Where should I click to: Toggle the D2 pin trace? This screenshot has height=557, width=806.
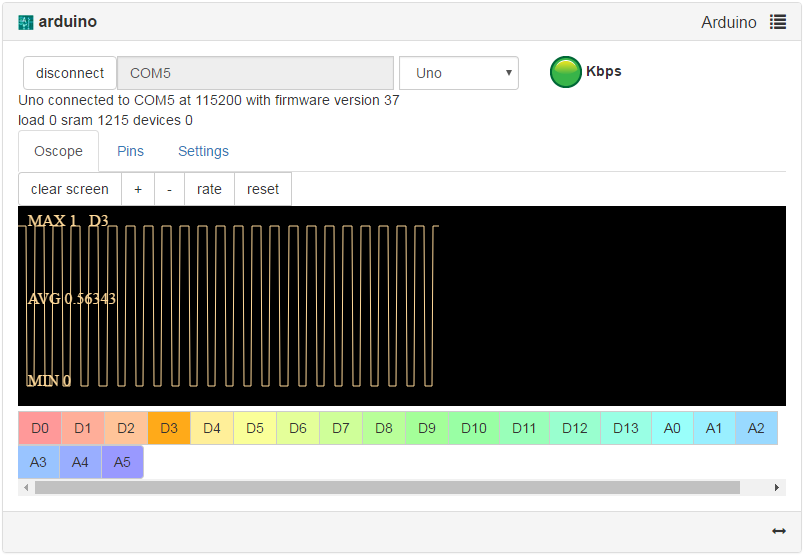pyautogui.click(x=126, y=428)
